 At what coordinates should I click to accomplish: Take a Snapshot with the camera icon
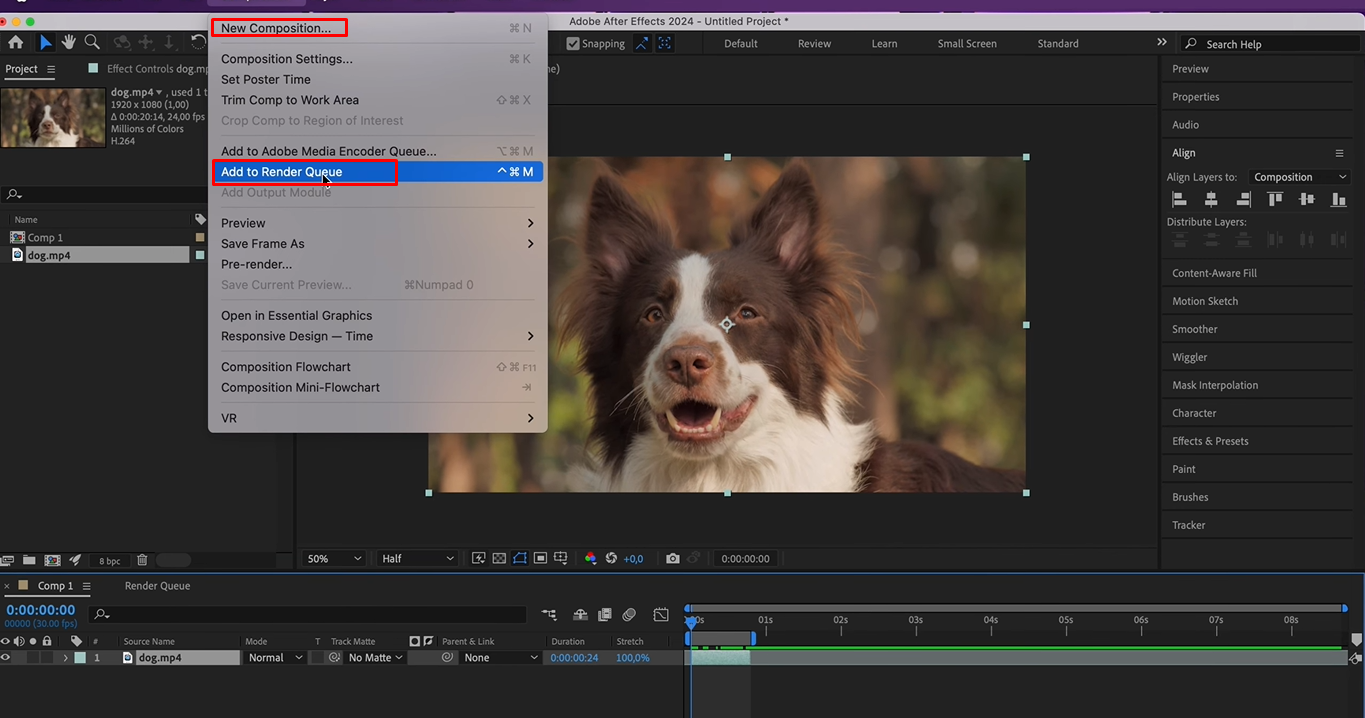point(672,558)
